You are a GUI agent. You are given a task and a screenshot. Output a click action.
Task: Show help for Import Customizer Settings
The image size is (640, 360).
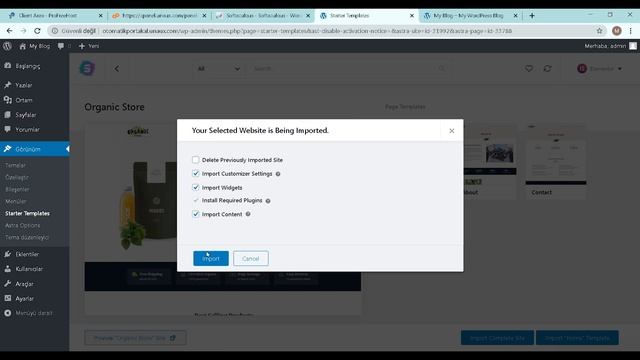[x=278, y=174]
